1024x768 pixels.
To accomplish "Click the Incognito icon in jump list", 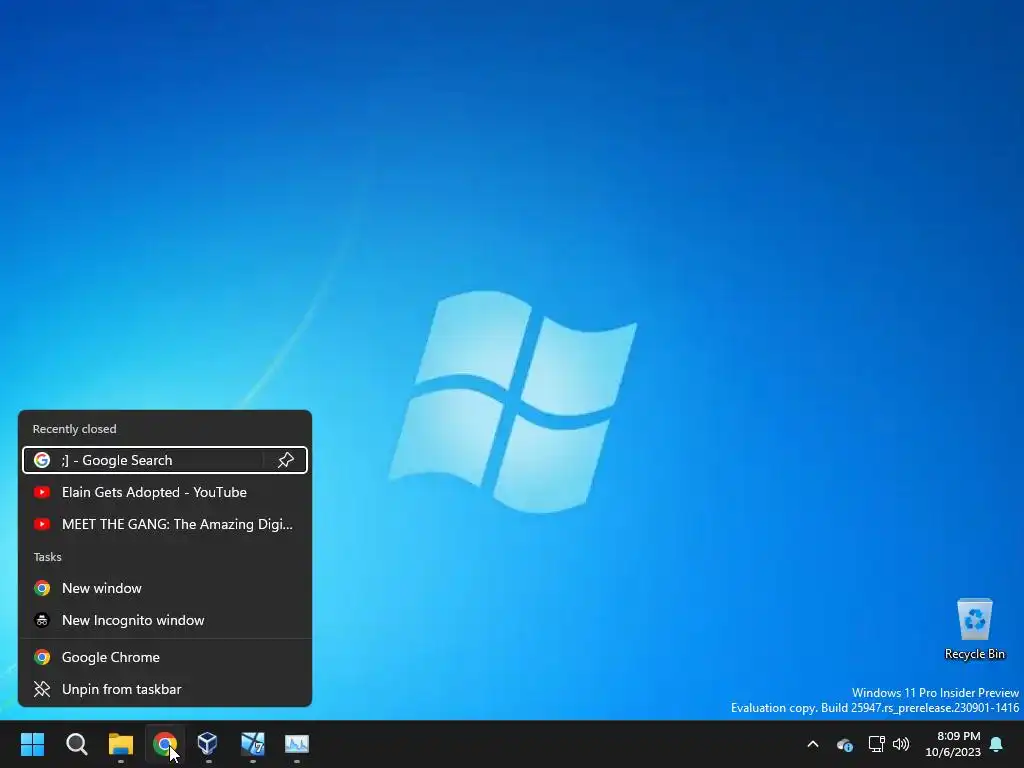I will tap(42, 620).
